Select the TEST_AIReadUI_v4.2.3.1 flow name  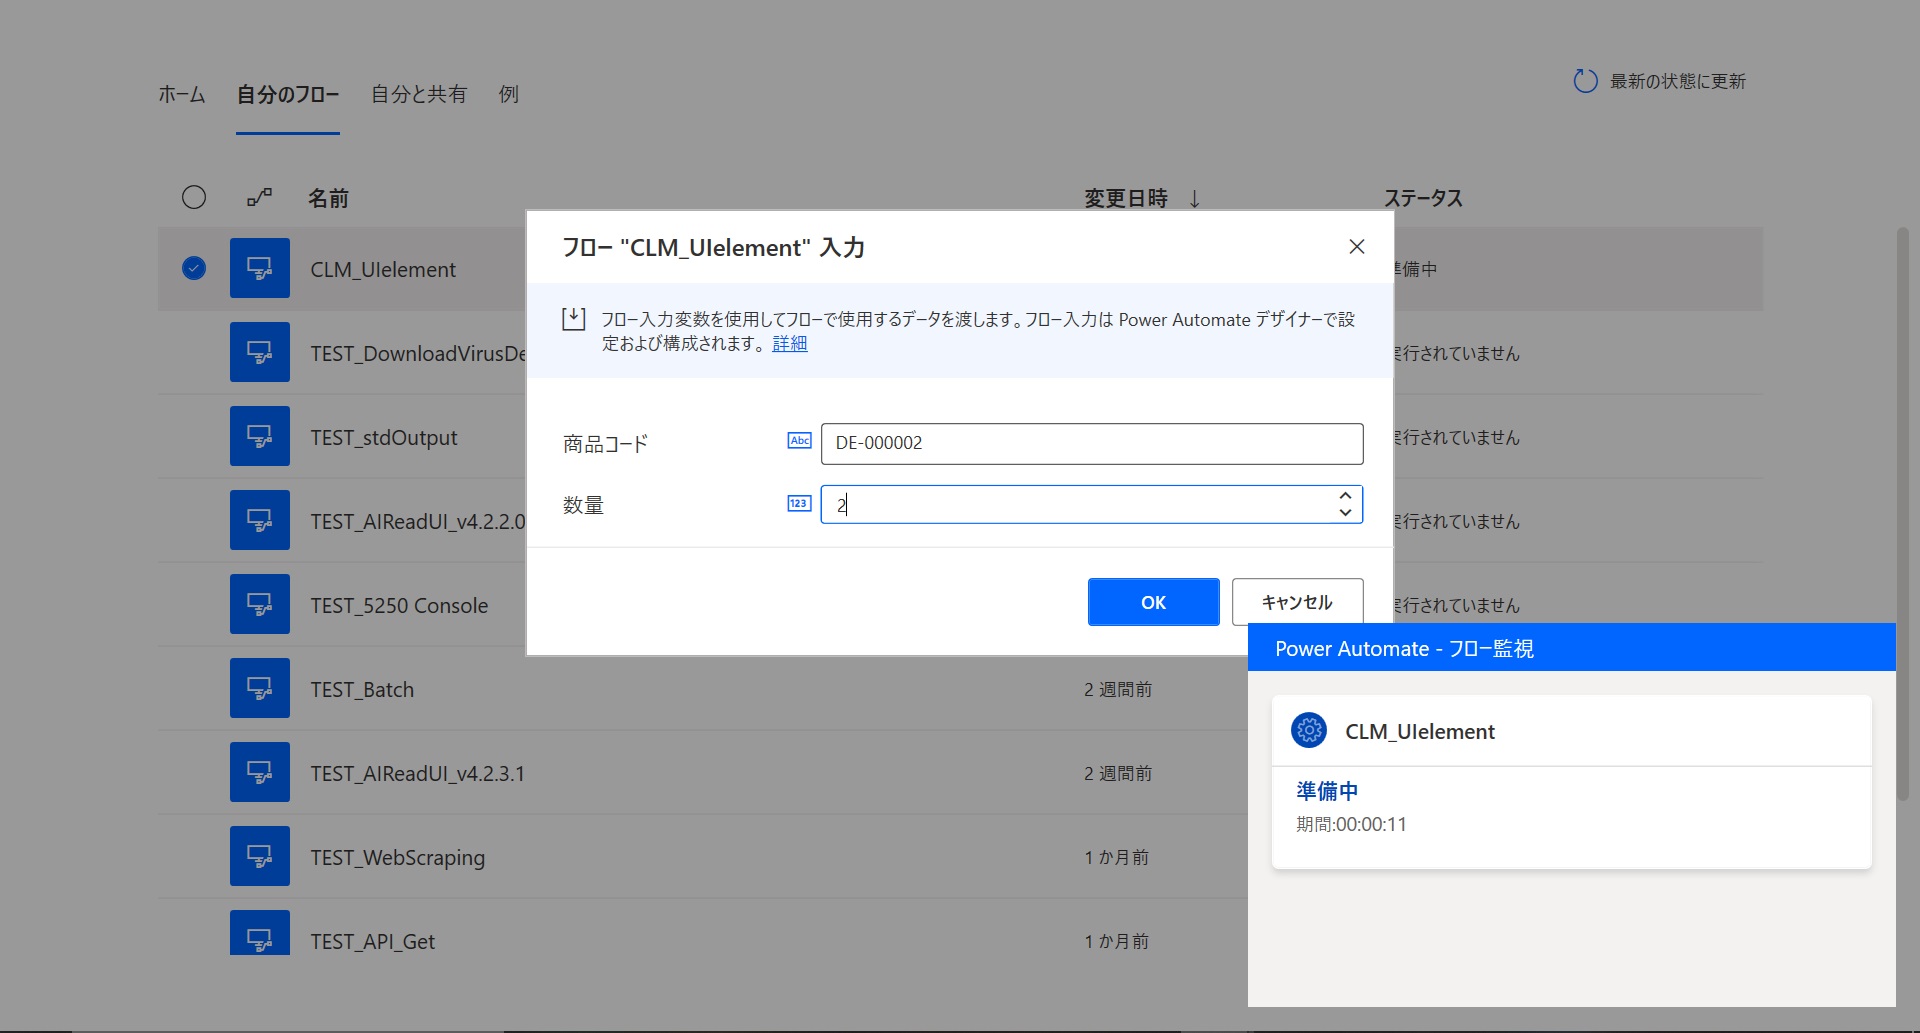coord(418,774)
